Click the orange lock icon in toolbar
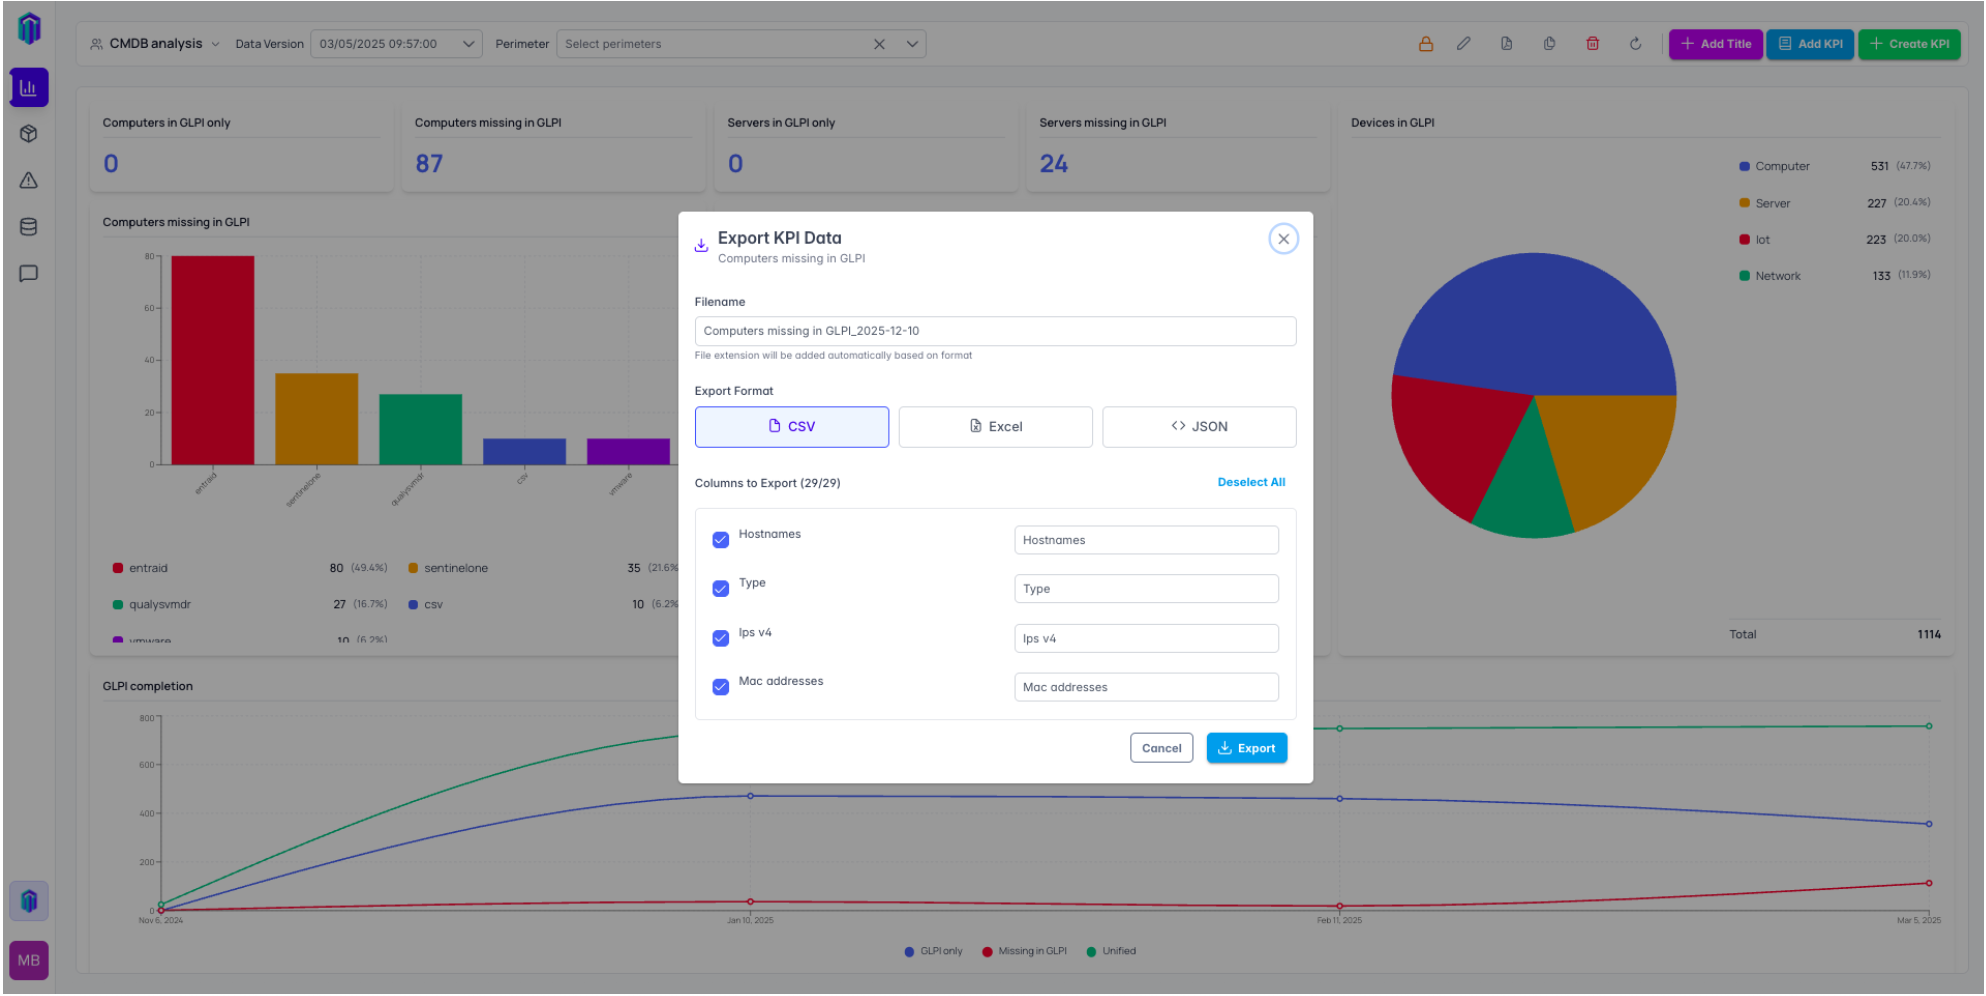Screen dimensions: 1986x996 coord(1425,44)
